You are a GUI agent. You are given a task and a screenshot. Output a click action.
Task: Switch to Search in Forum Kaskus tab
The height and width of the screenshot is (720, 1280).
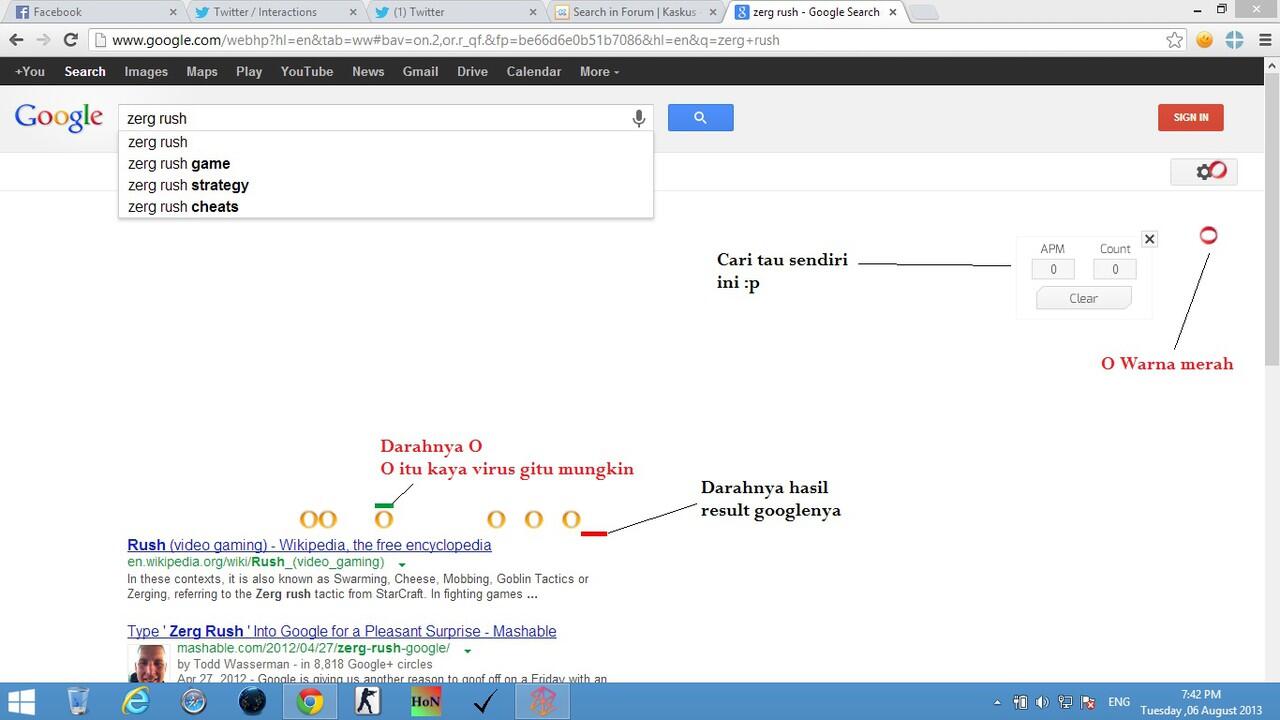tap(635, 12)
